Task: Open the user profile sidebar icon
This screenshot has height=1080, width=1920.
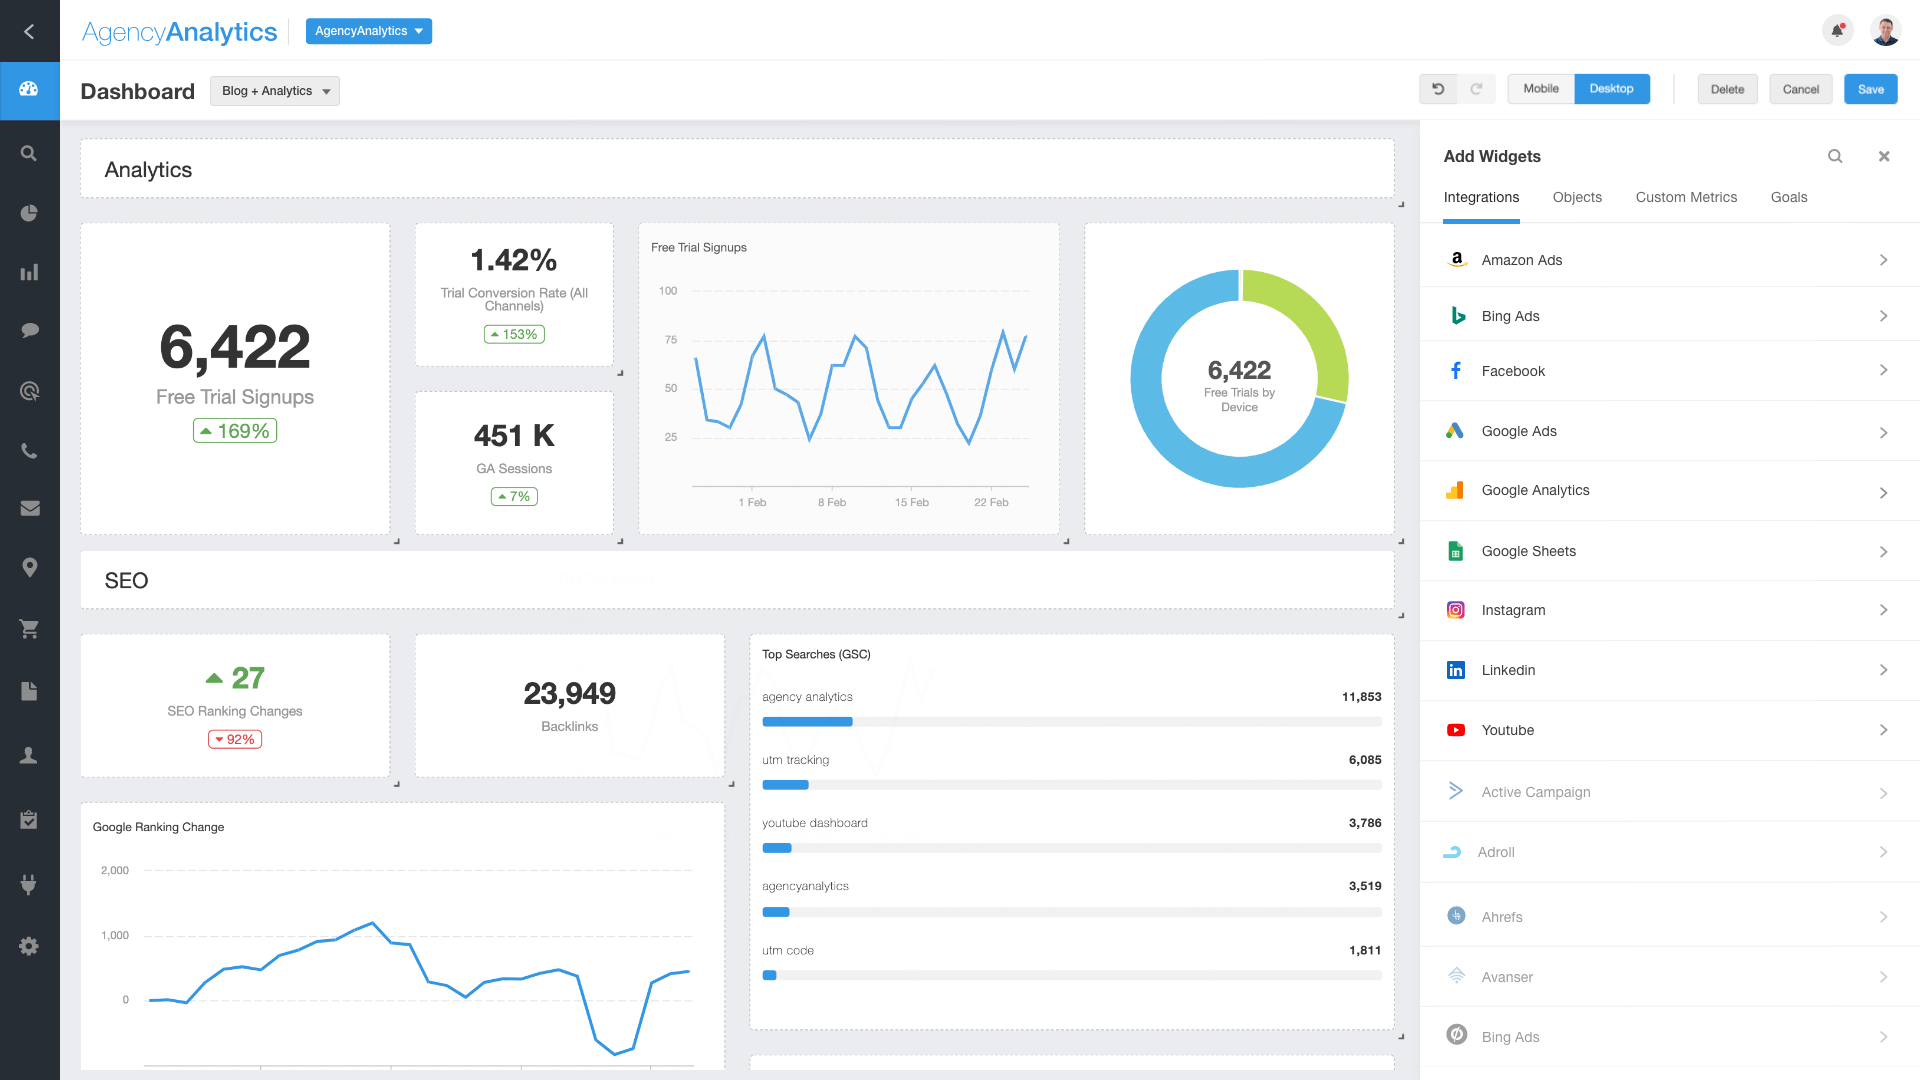Action: point(29,755)
